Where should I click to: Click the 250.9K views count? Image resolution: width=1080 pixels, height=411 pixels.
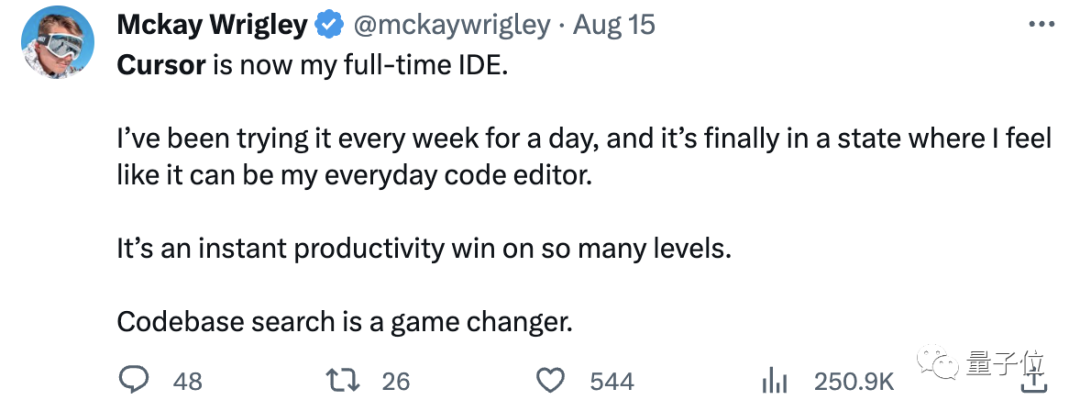point(854,381)
